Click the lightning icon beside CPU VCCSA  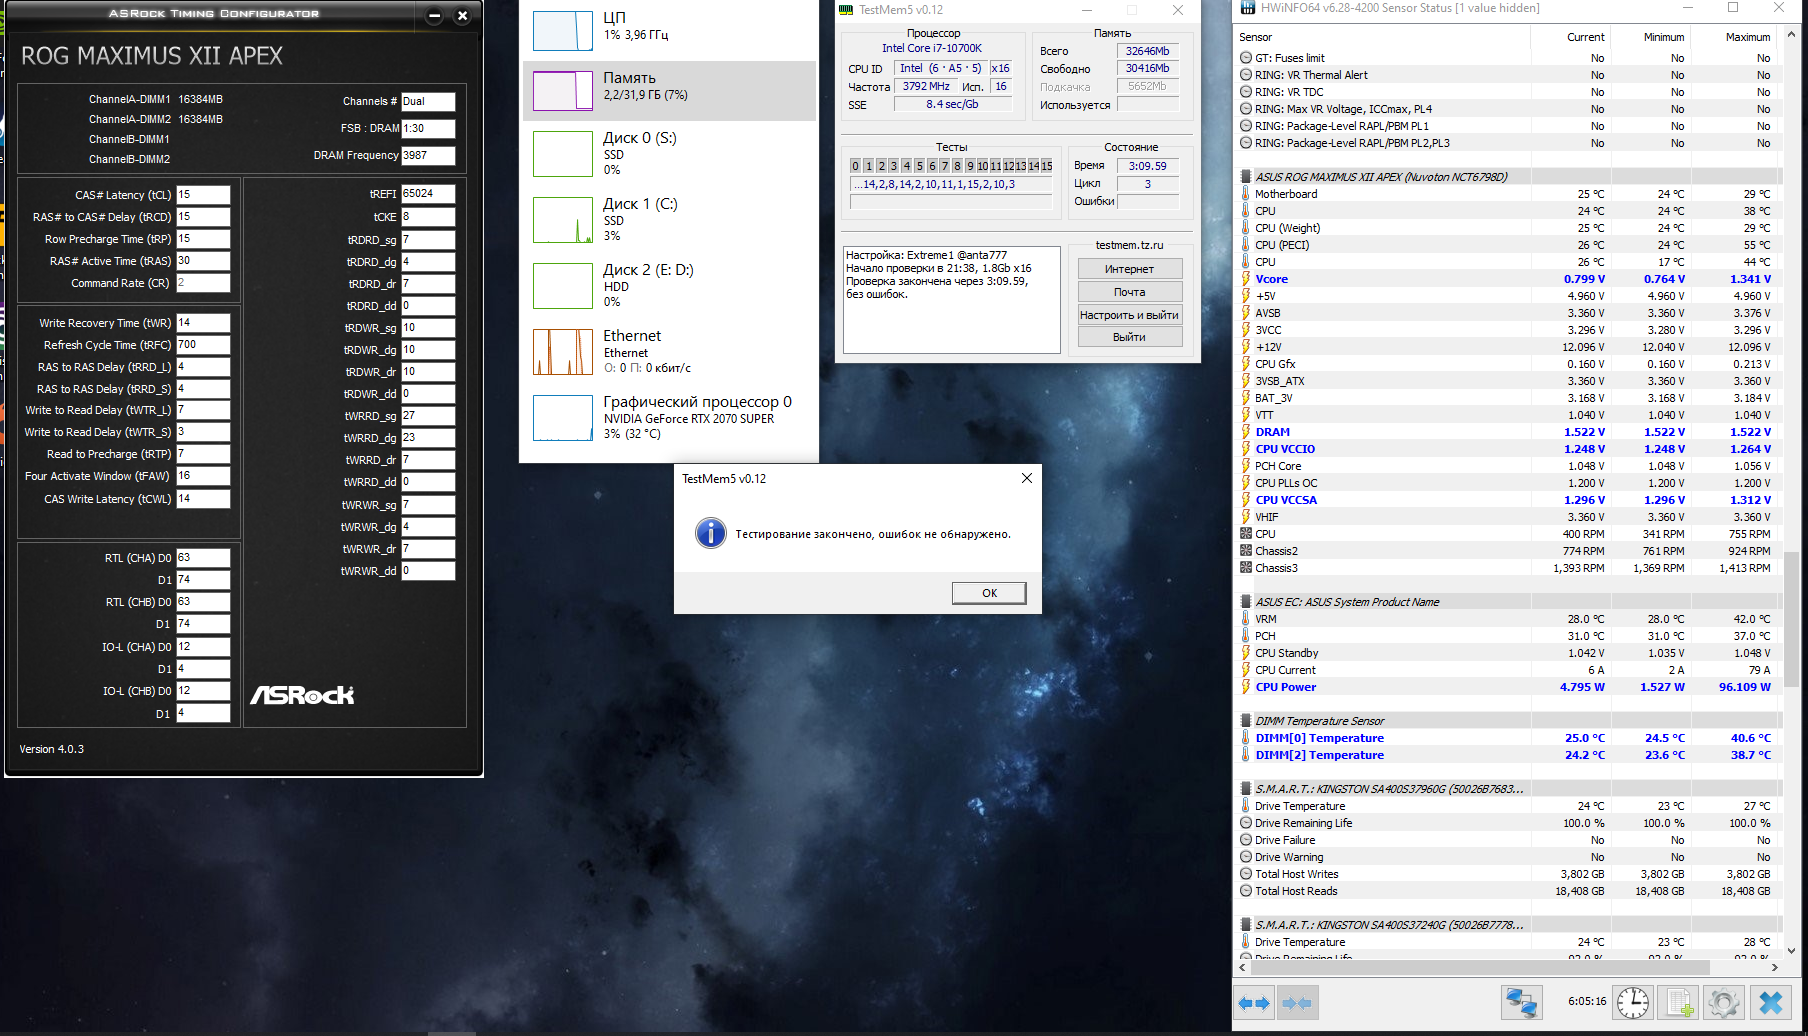point(1246,500)
